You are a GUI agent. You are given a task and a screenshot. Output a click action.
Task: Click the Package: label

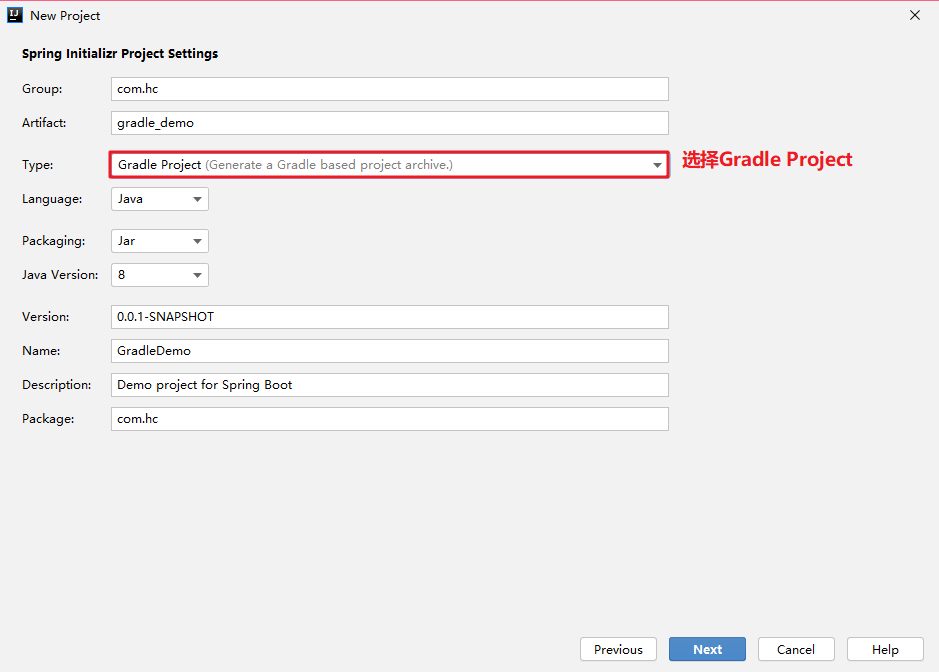(48, 419)
